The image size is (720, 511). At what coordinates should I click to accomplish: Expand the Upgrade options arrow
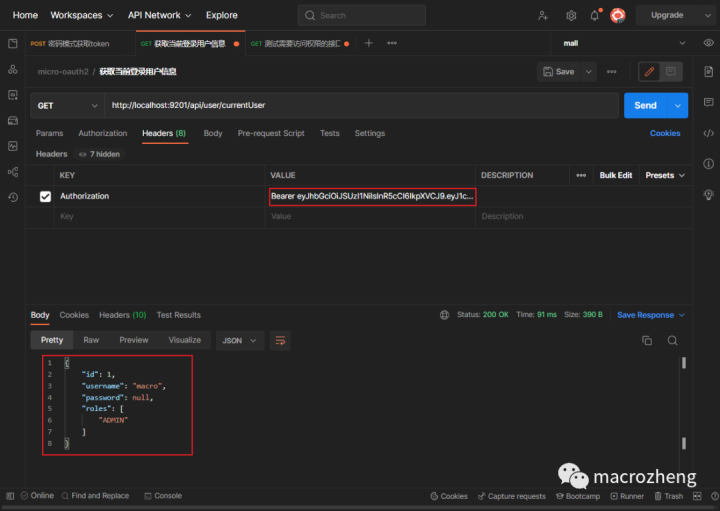707,16
